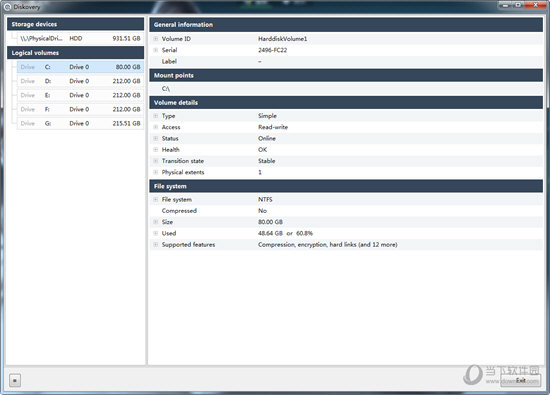
Task: Expand the Physical extents row
Action: coord(156,172)
